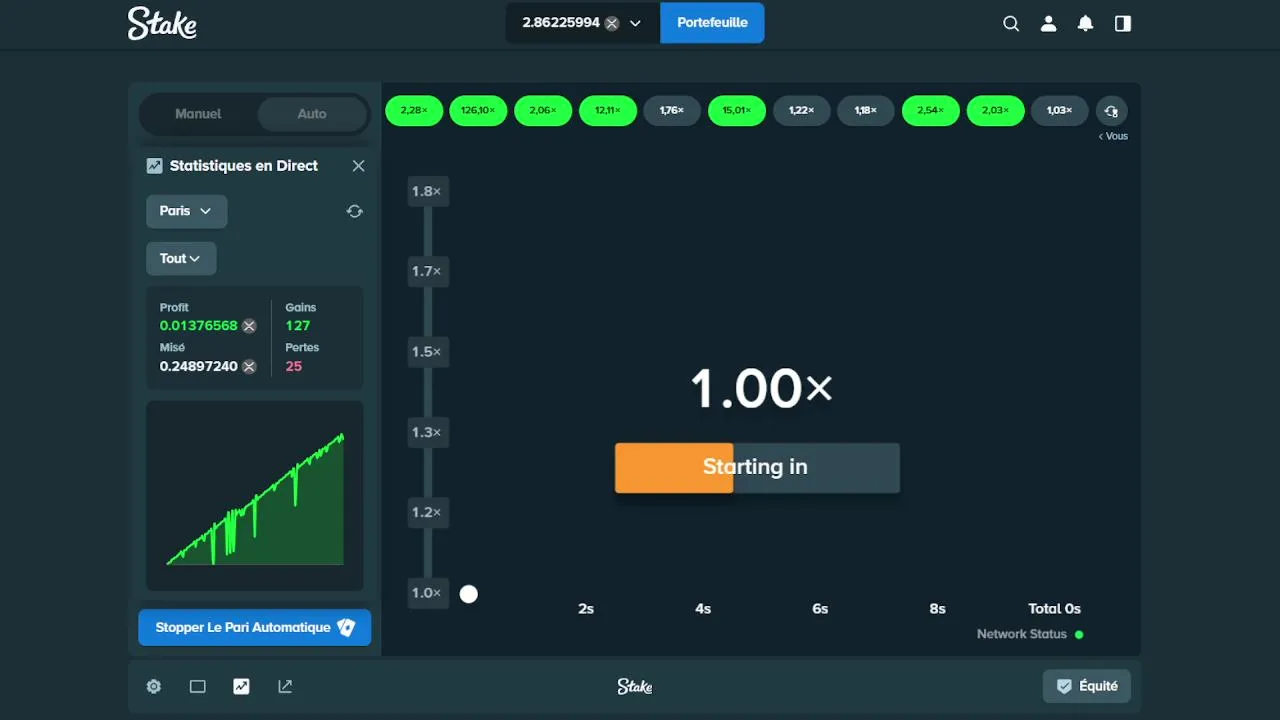1280x720 pixels.
Task: Open the notifications bell icon
Action: click(x=1085, y=24)
